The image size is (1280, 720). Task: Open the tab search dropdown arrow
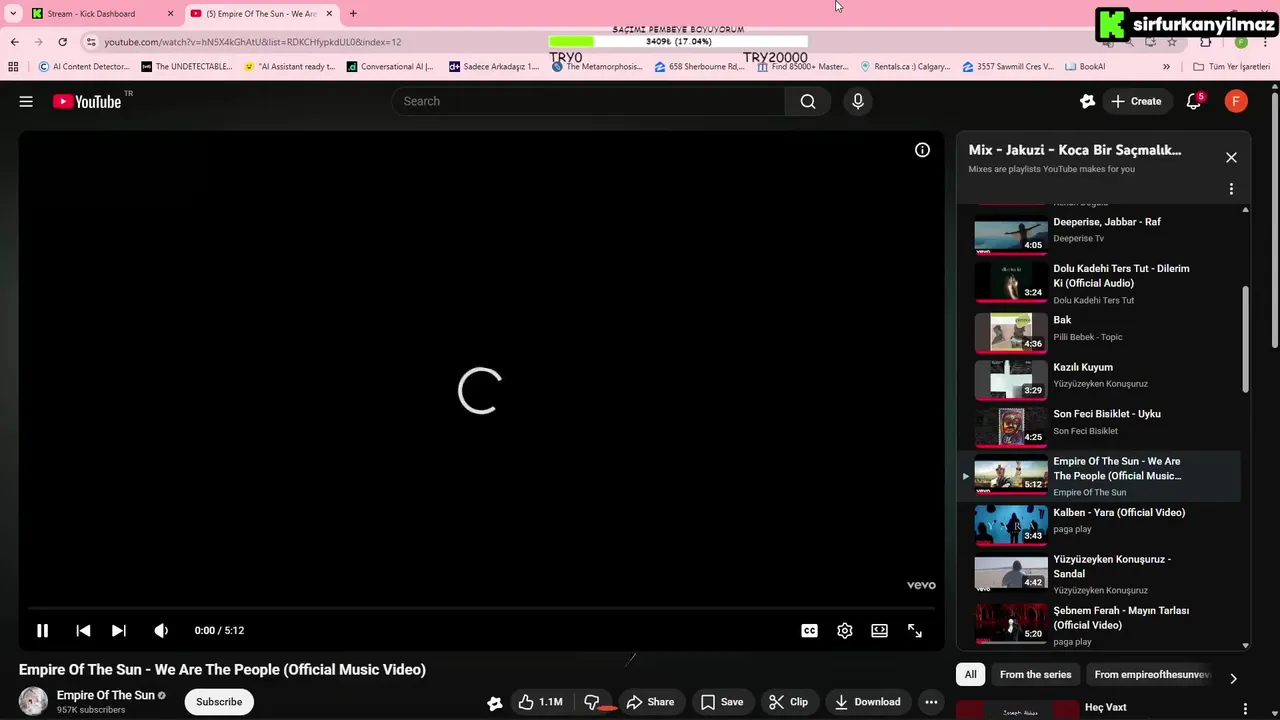tap(13, 14)
